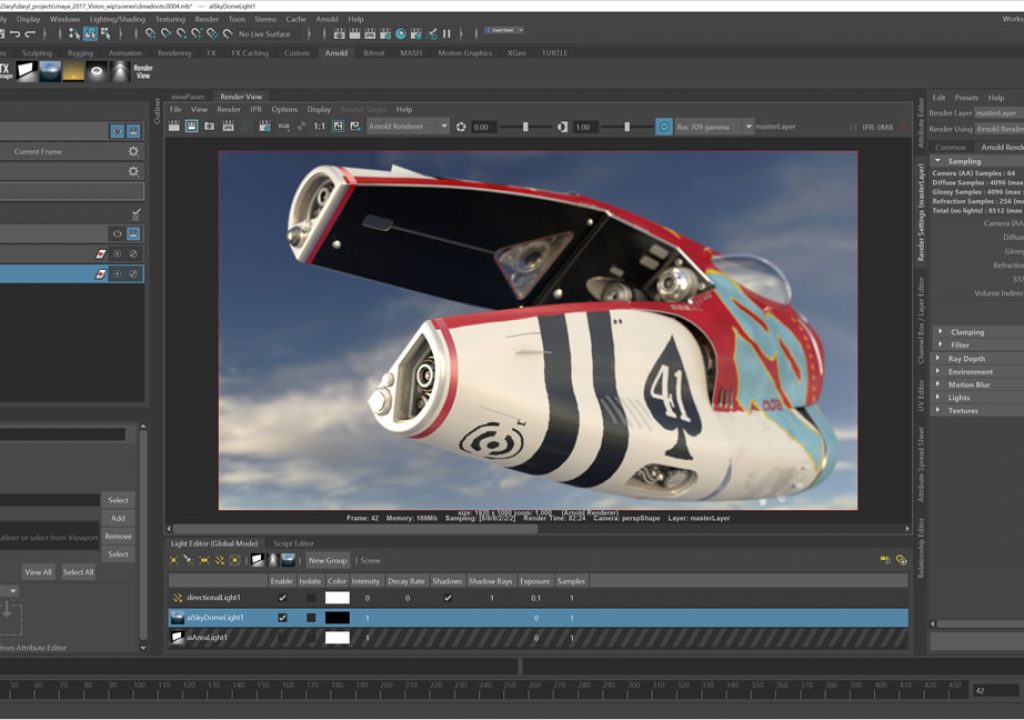
Task: Switch to the Script Editor tab
Action: coord(294,543)
